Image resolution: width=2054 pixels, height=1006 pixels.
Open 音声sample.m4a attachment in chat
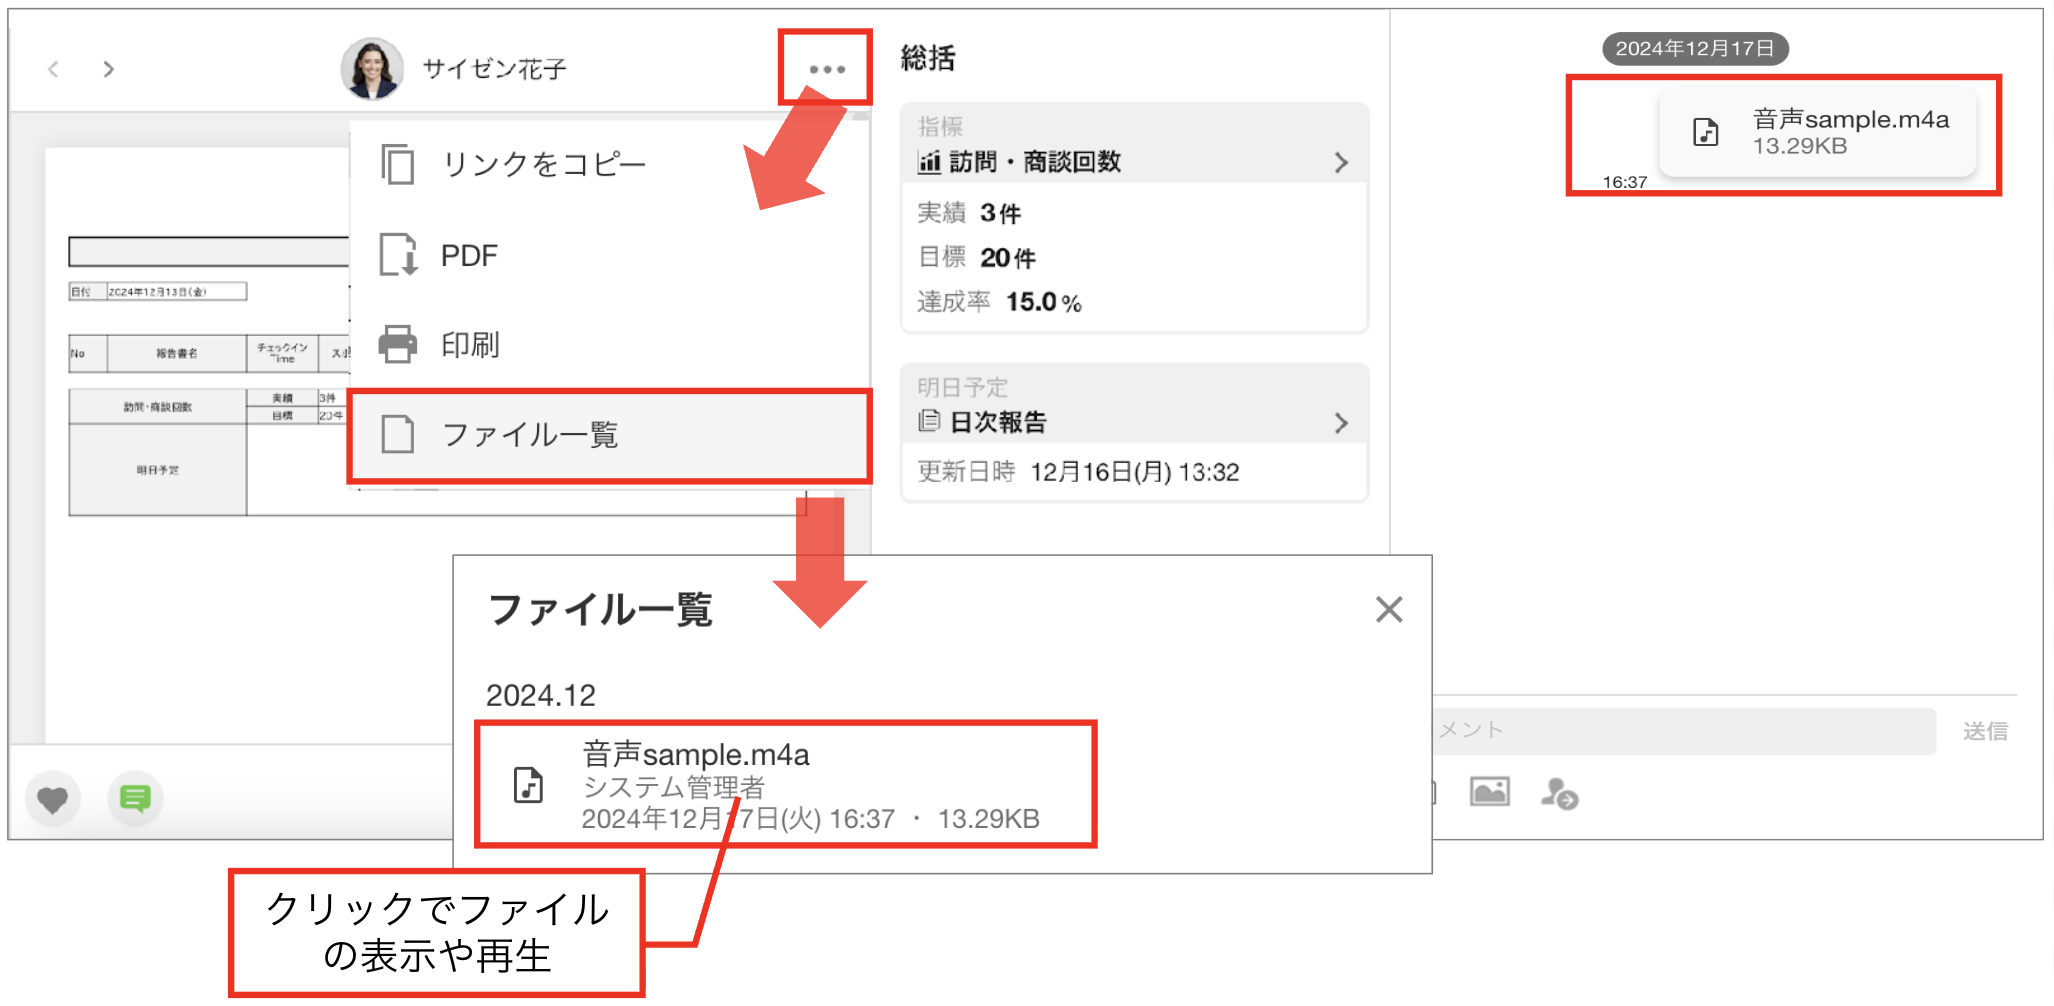(x=1817, y=132)
